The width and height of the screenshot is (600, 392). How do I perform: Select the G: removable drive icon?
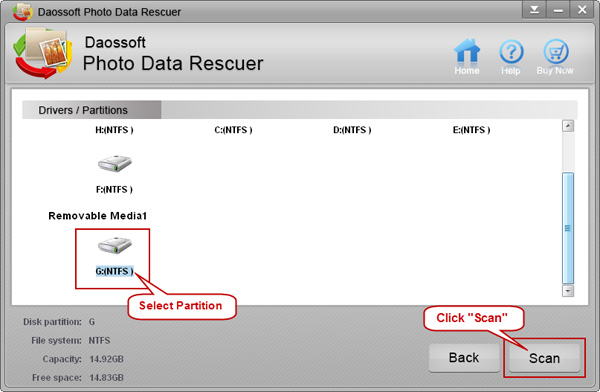[x=114, y=245]
